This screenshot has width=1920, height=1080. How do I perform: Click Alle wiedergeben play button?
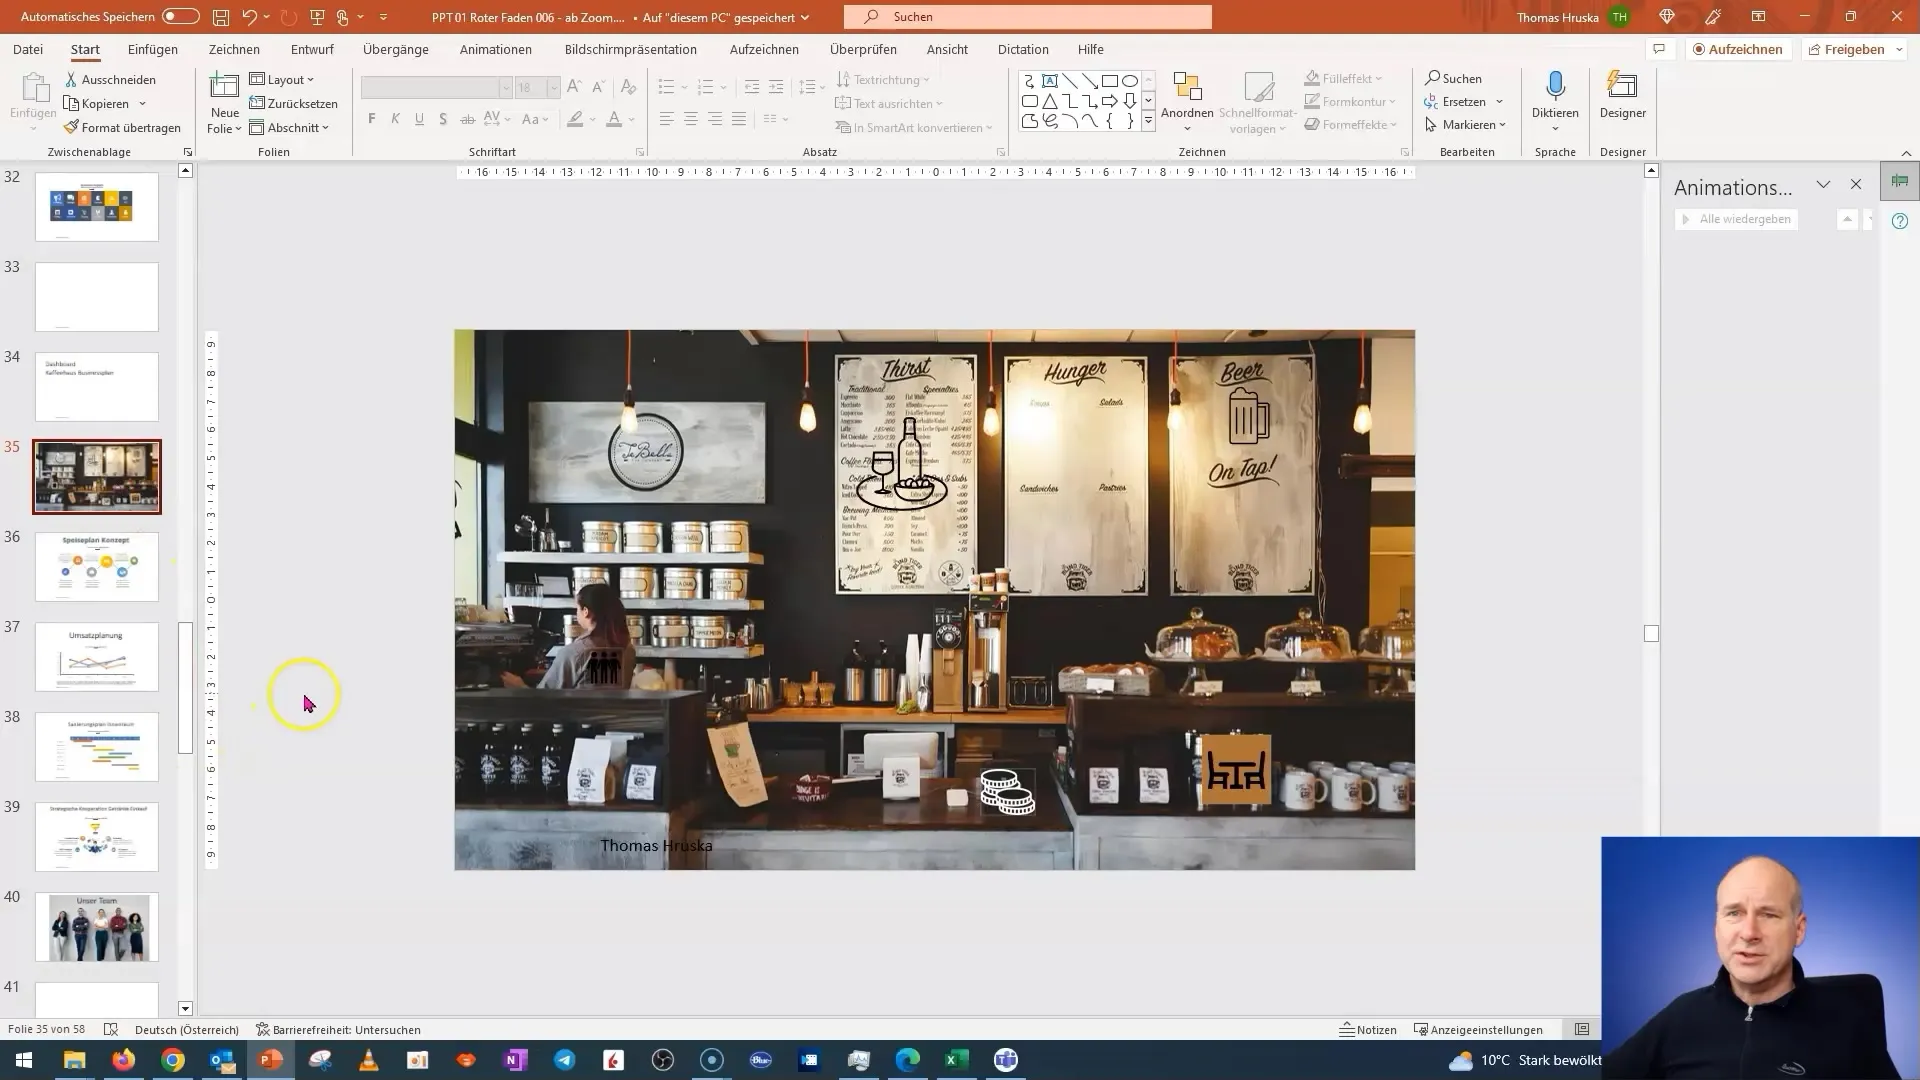coord(1737,219)
